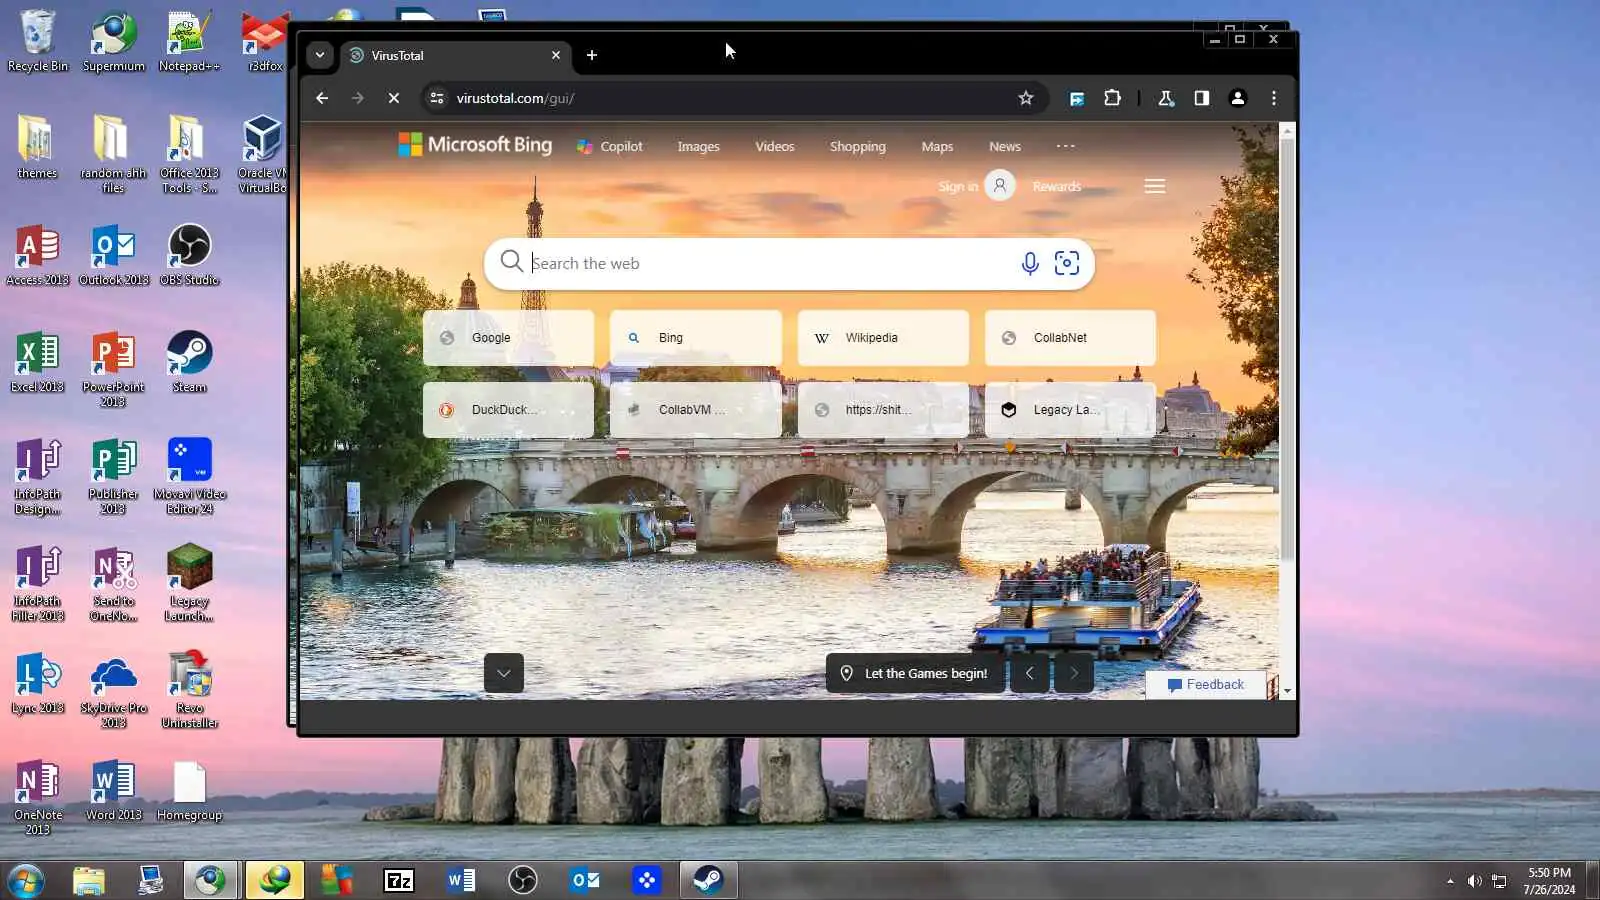The height and width of the screenshot is (900, 1600).
Task: Open 7-Zip from the taskbar
Action: 398,880
